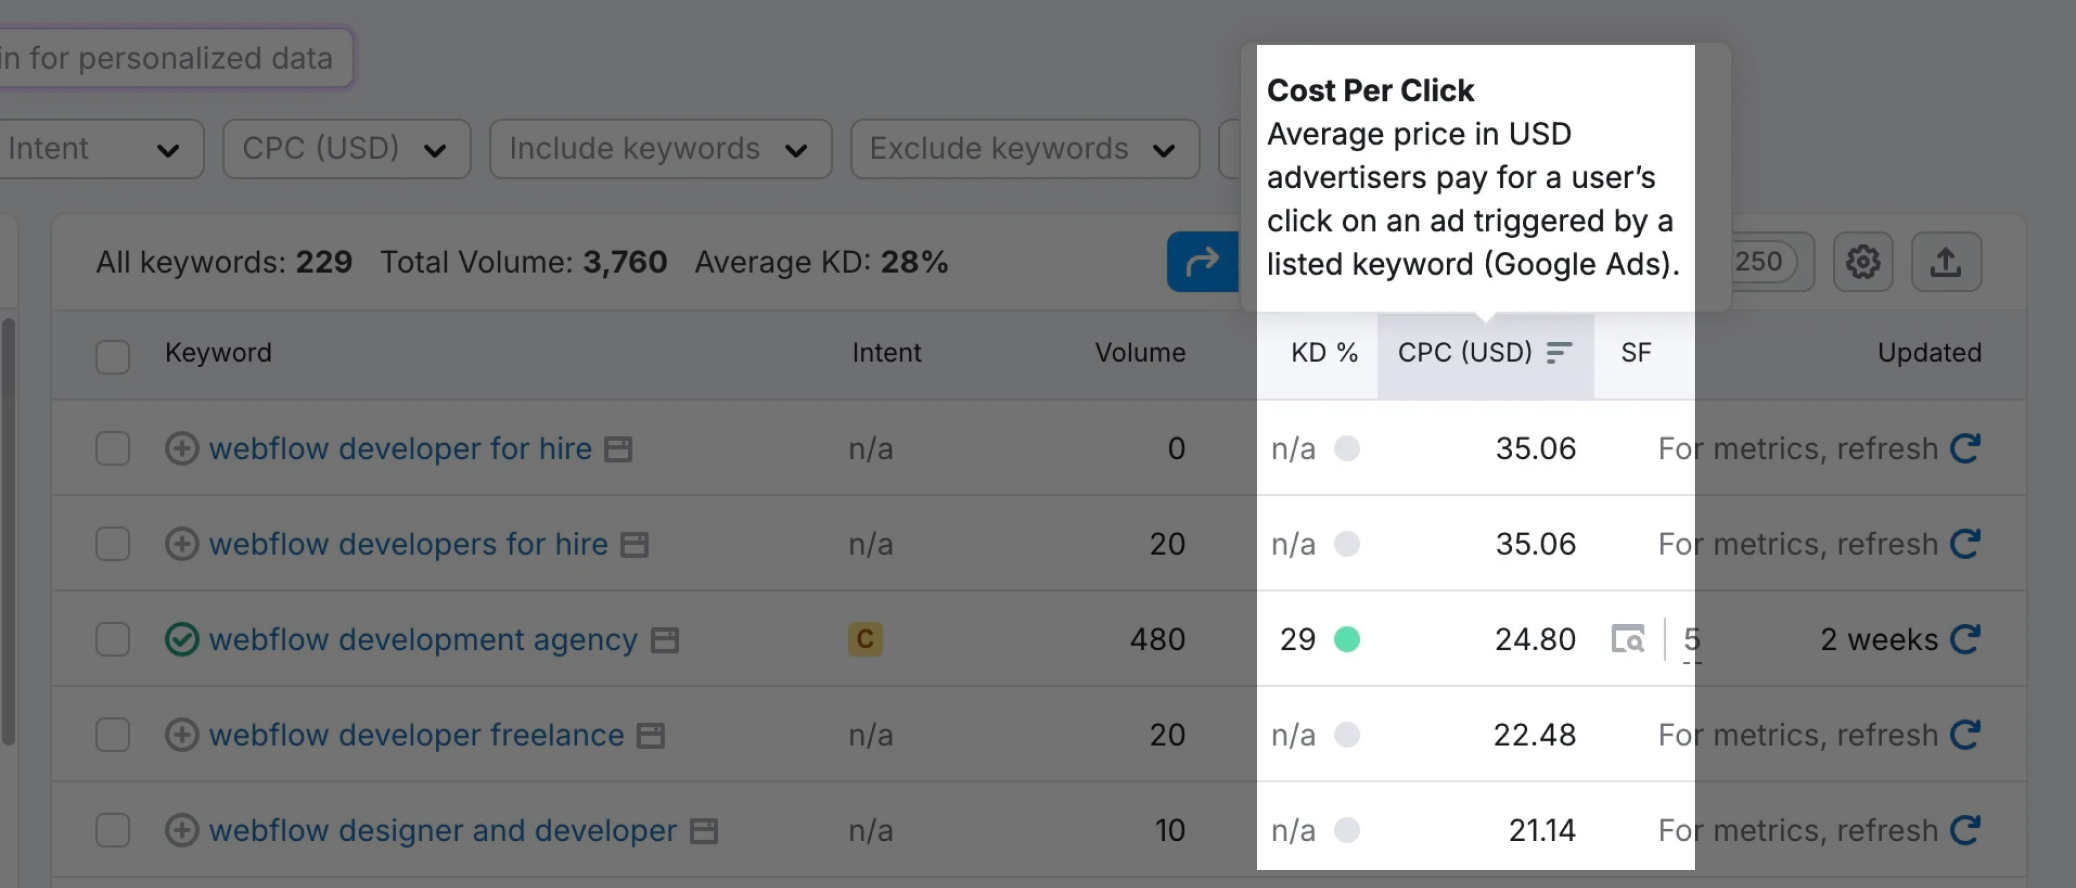Open SERP view icon for webflow developer freelance
The width and height of the screenshot is (2076, 888).
pos(651,736)
